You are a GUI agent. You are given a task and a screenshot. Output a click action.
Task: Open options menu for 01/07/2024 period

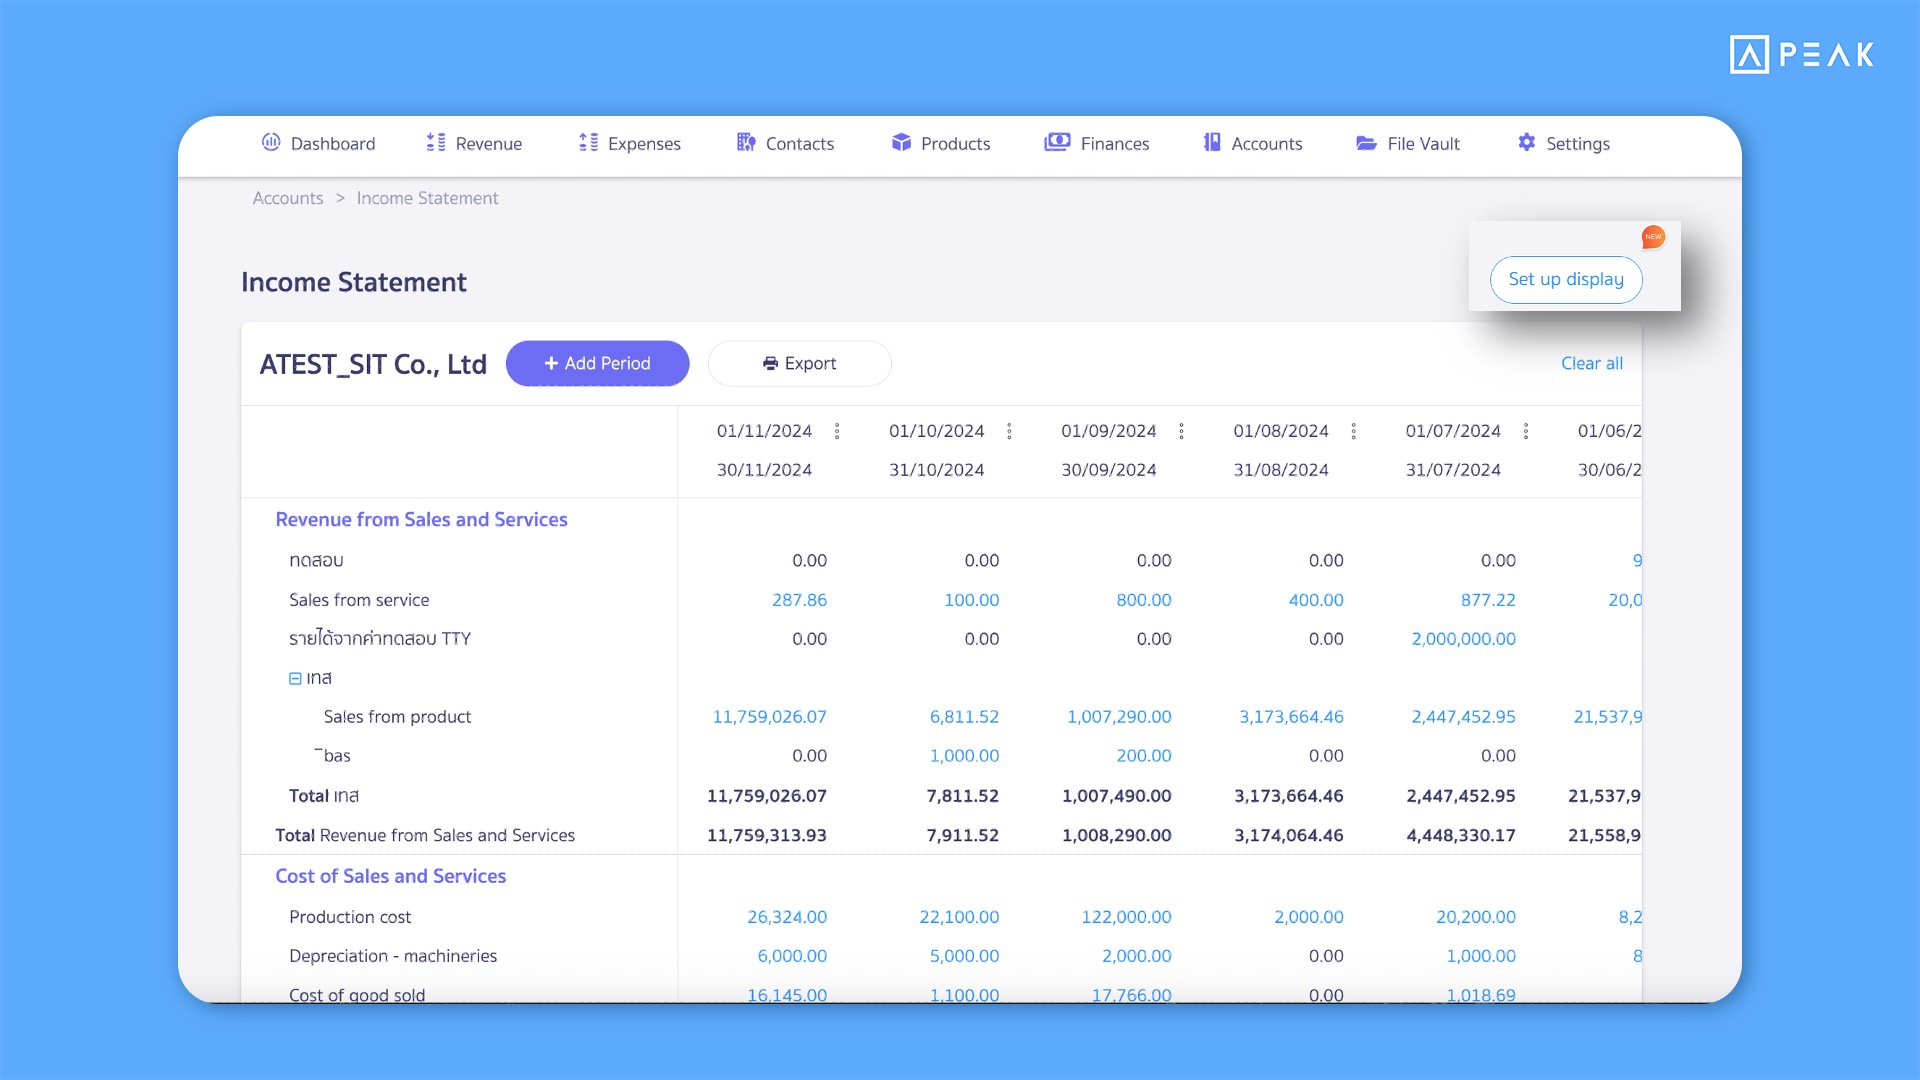(x=1525, y=431)
